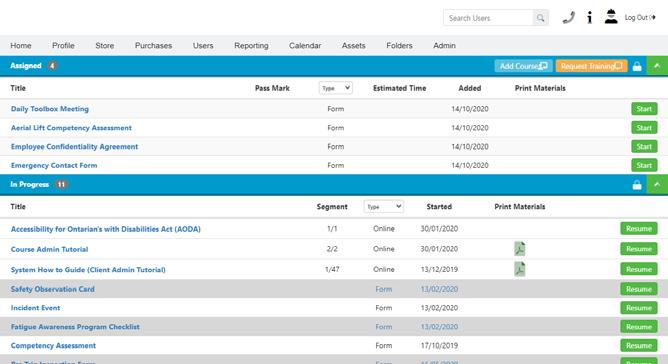The width and height of the screenshot is (668, 364).
Task: Click the In Progress section lock icon
Action: click(x=637, y=185)
